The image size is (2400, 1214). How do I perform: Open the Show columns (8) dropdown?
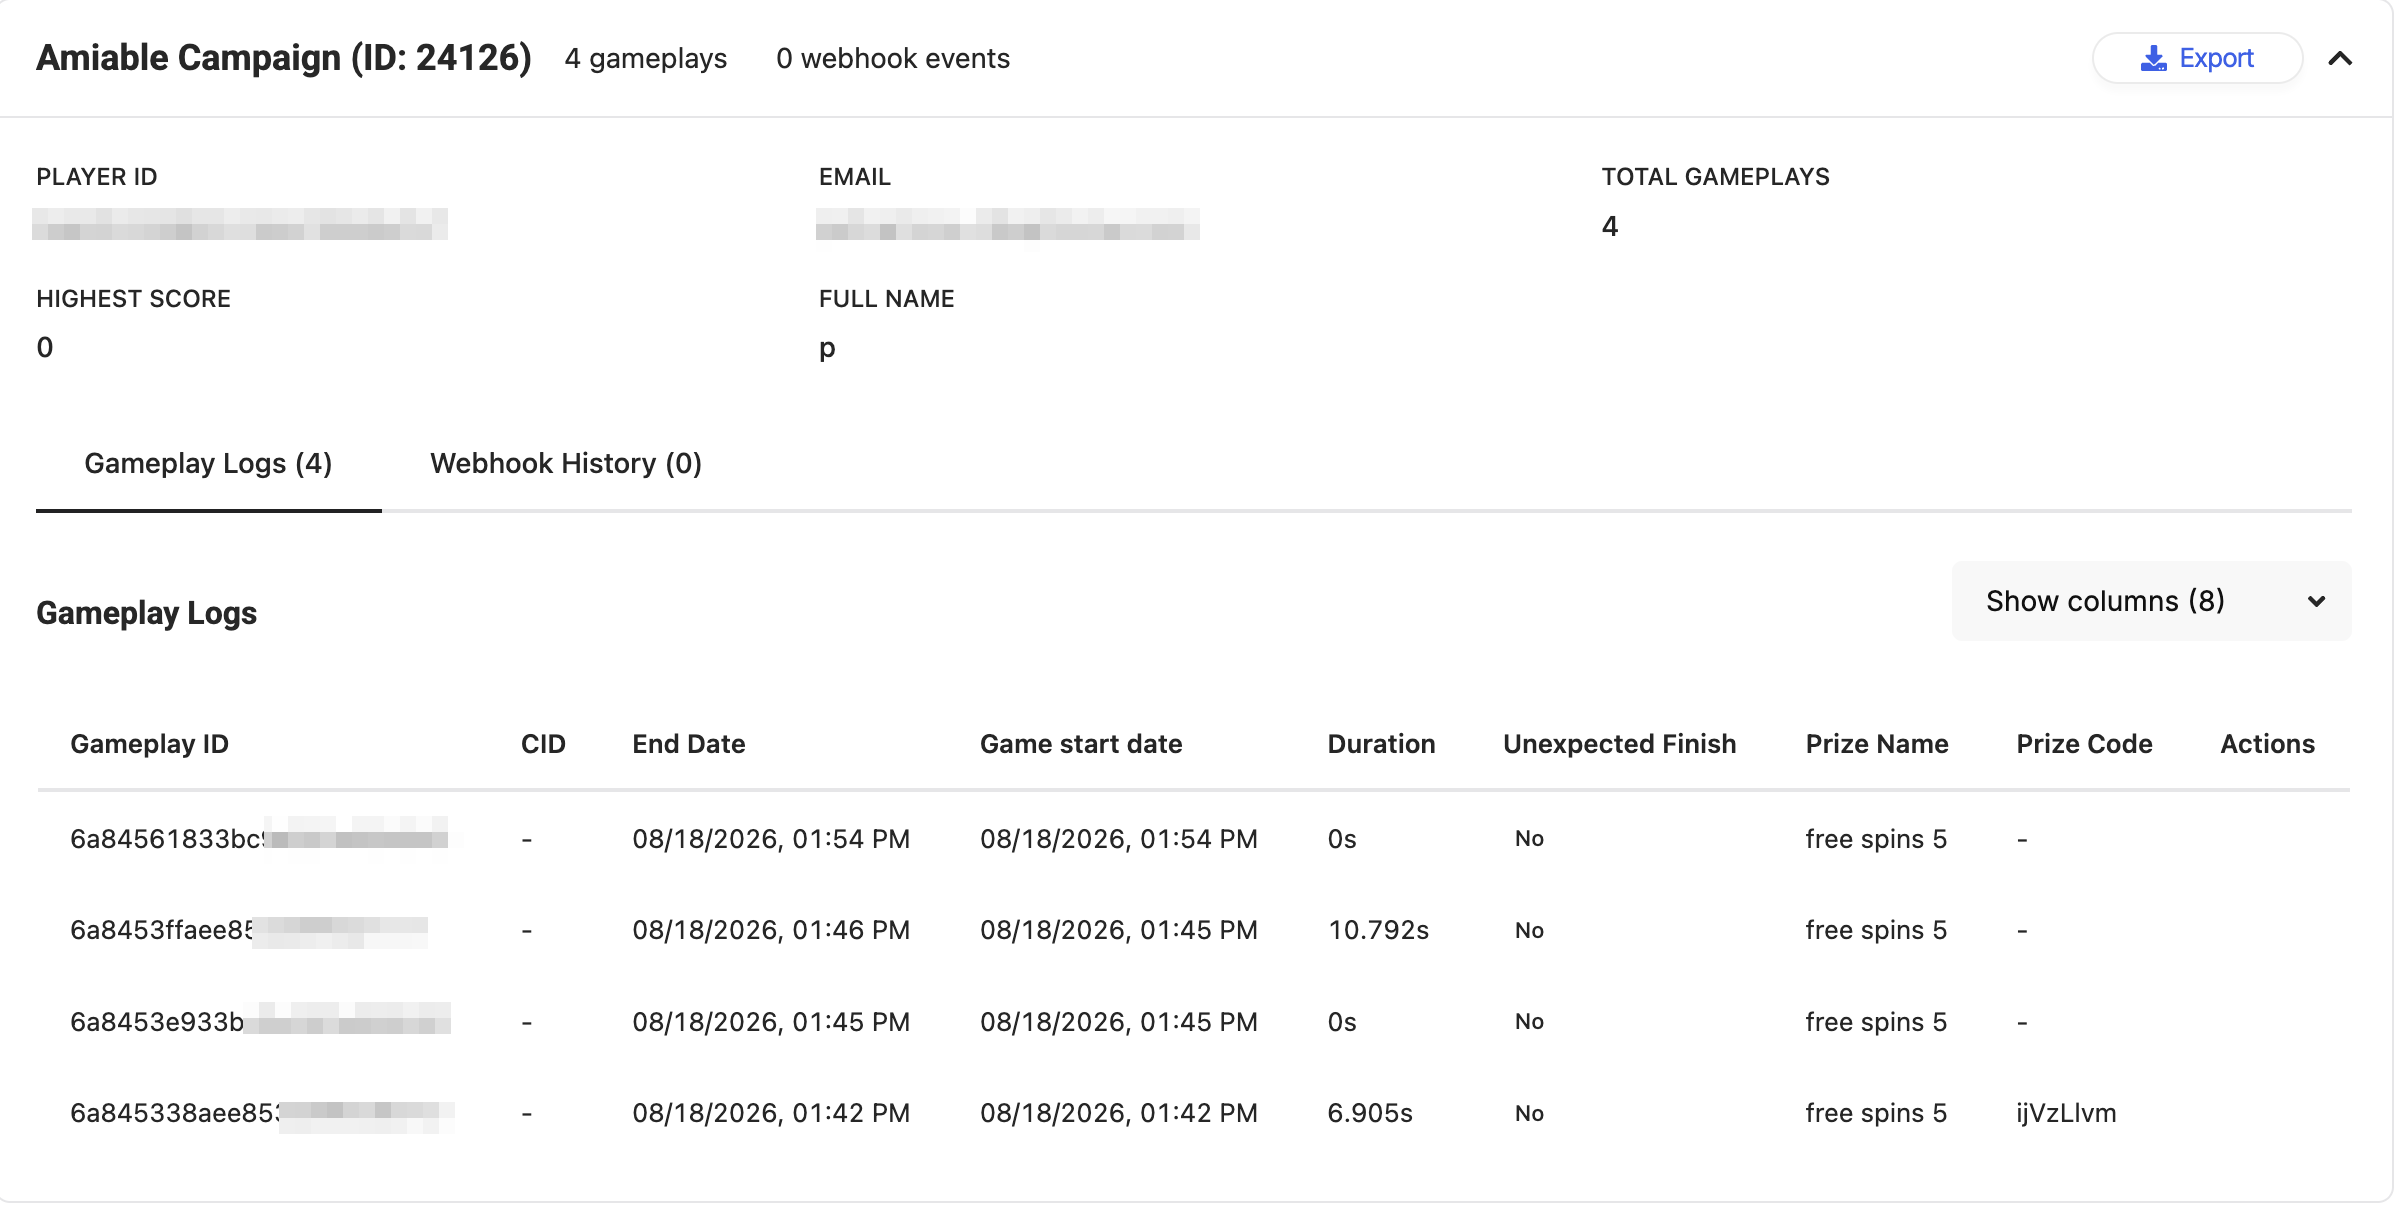2151,601
